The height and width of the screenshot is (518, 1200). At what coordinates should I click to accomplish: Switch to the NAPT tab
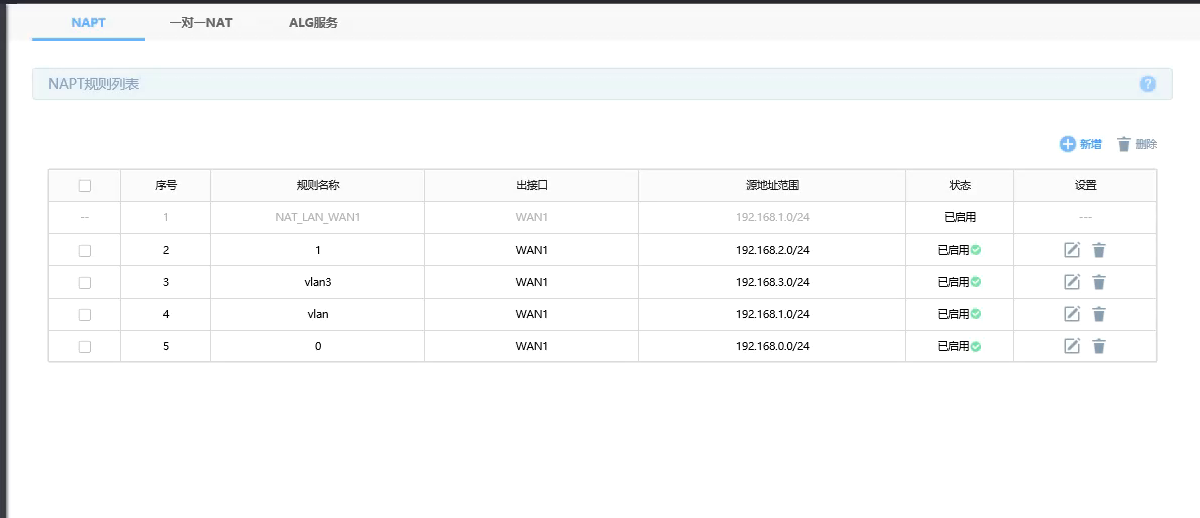click(88, 22)
